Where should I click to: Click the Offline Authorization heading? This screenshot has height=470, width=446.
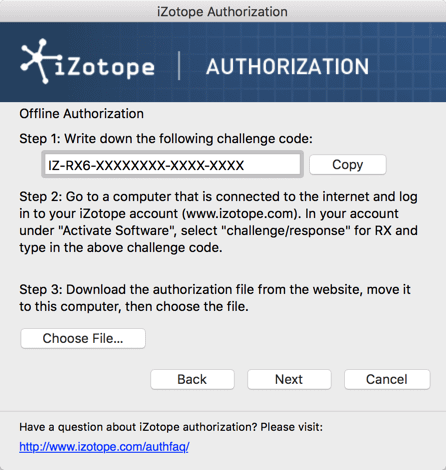(x=82, y=114)
